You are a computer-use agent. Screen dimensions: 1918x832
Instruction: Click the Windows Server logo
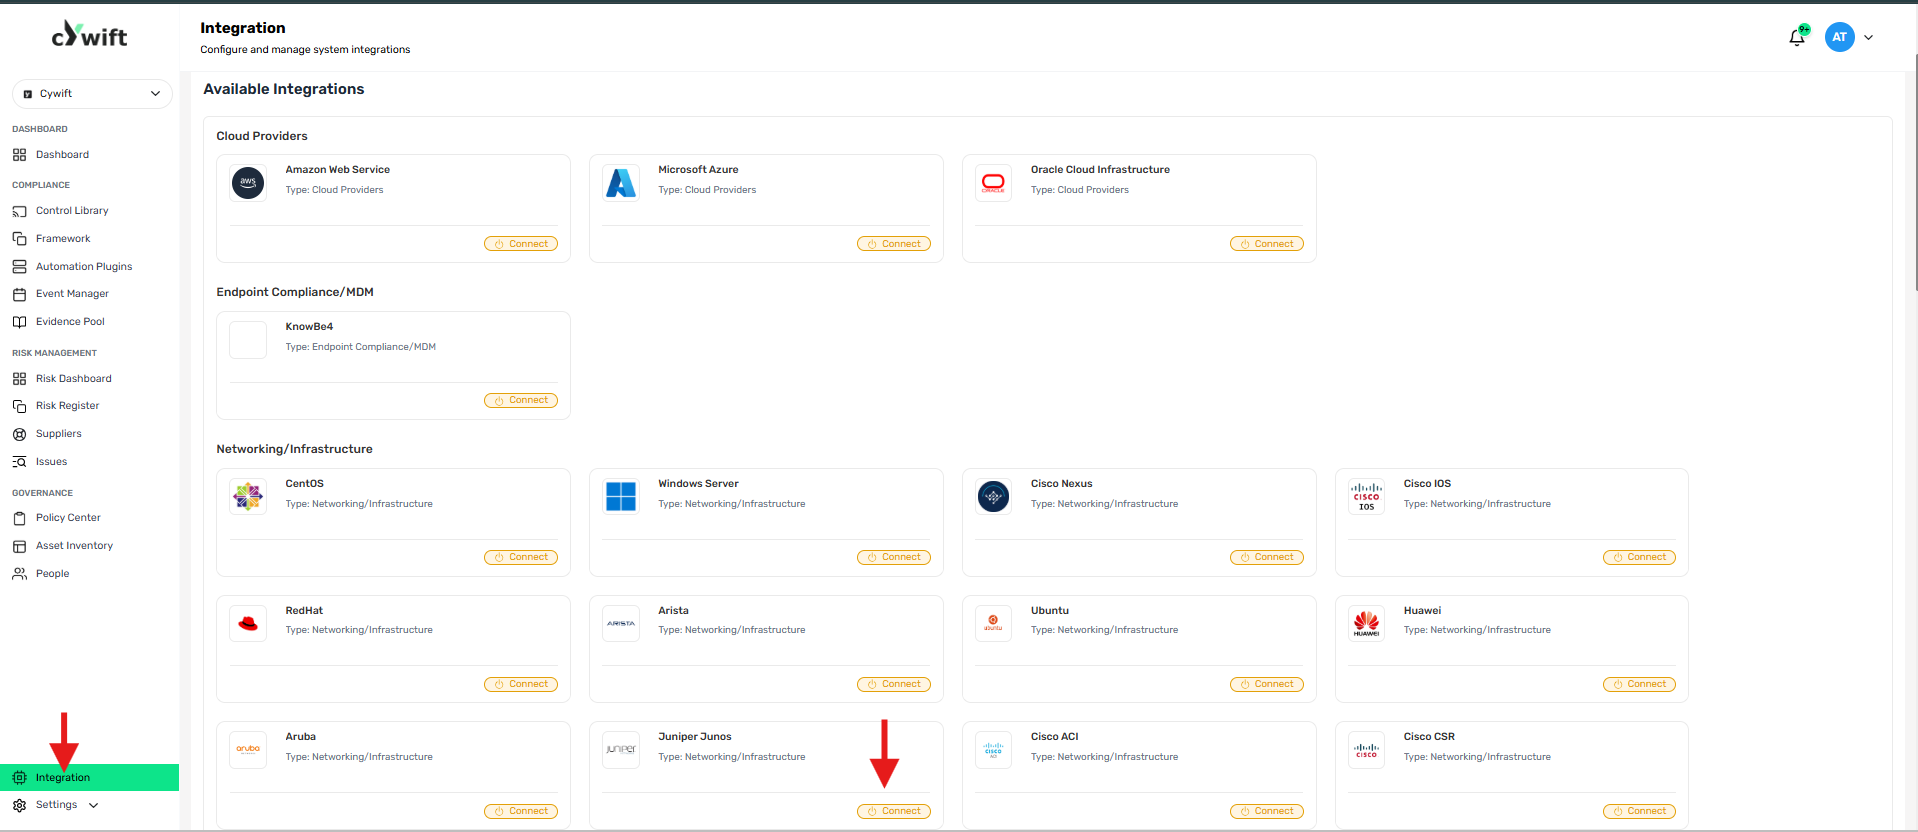(621, 497)
